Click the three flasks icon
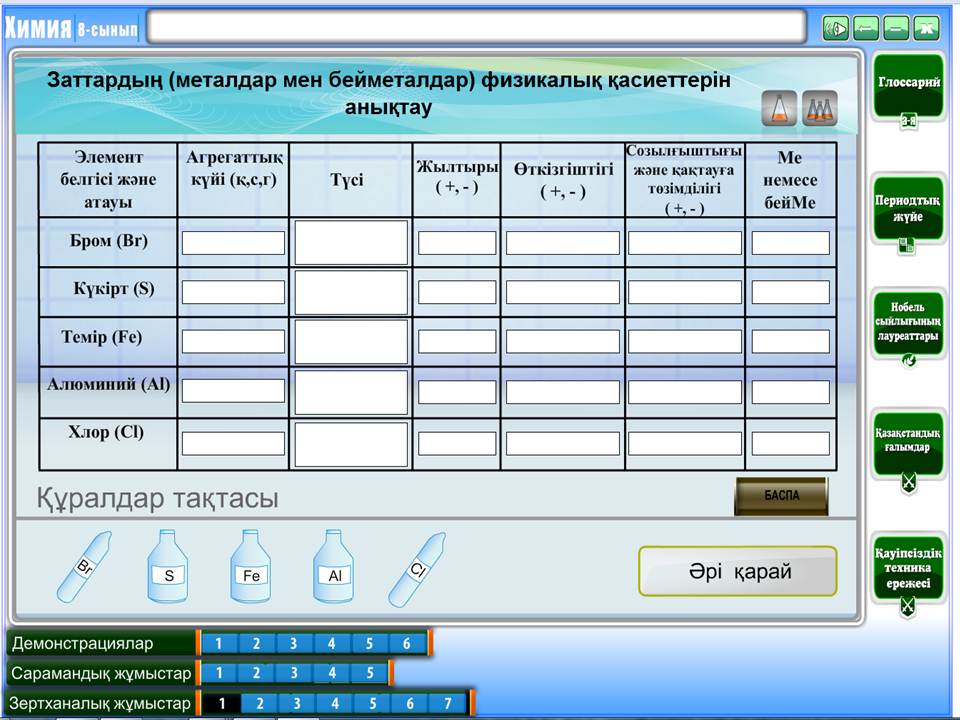960x720 pixels. click(819, 108)
